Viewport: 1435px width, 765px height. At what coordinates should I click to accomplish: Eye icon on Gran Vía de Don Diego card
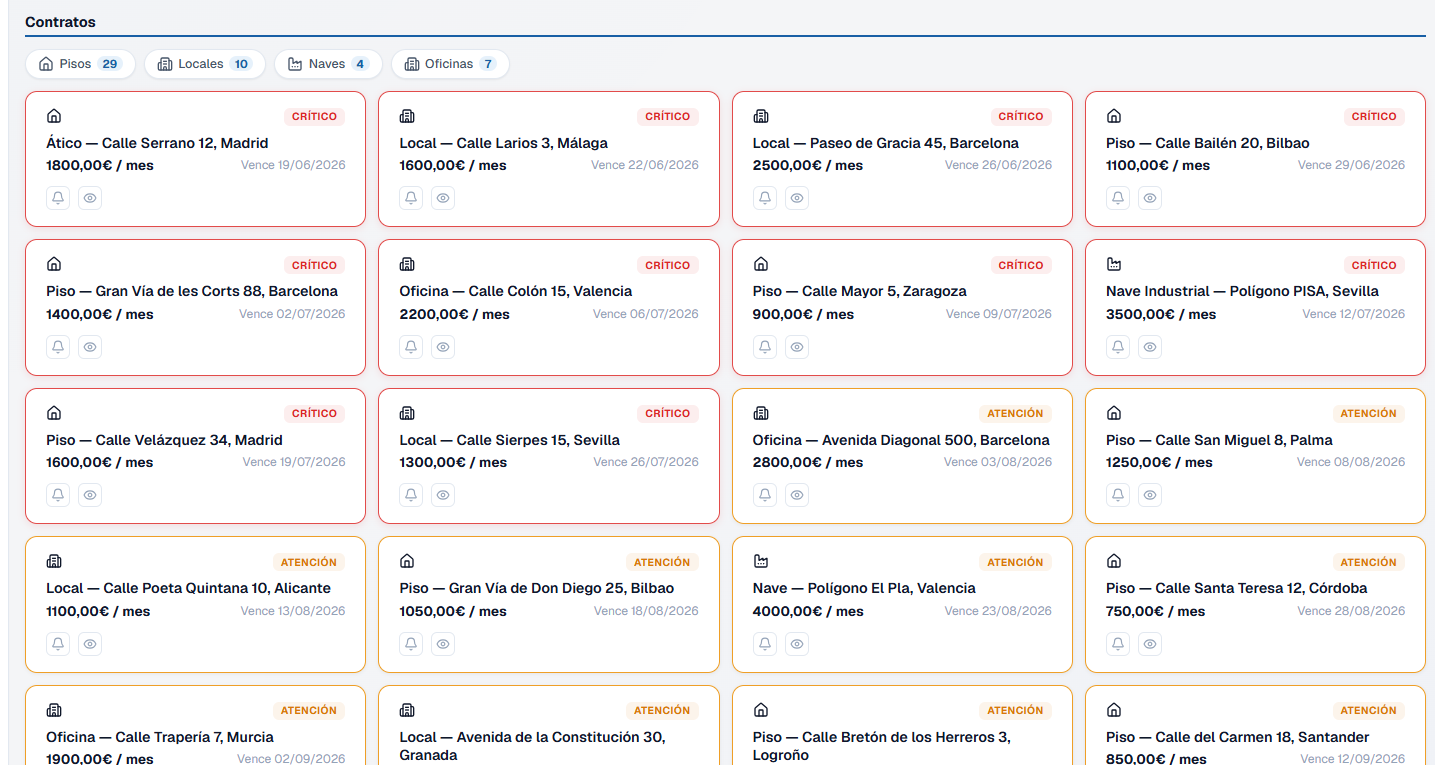(443, 644)
